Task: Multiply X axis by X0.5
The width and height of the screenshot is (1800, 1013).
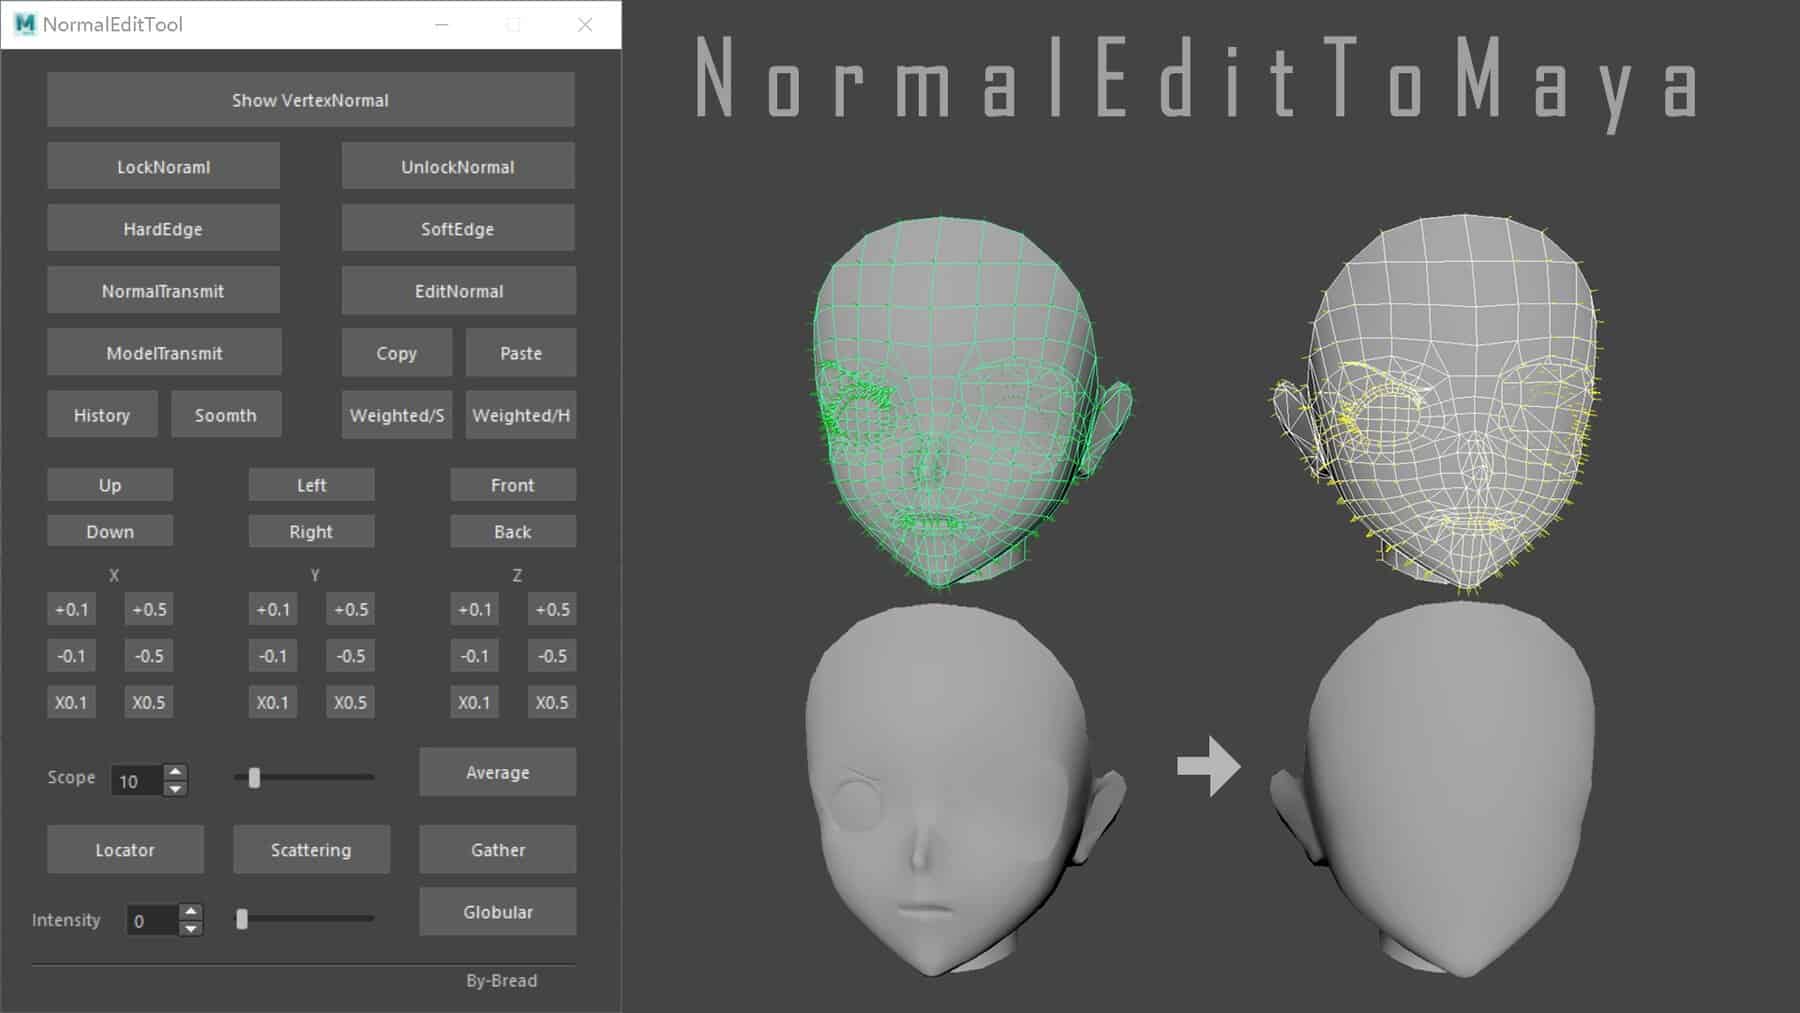Action: [149, 702]
